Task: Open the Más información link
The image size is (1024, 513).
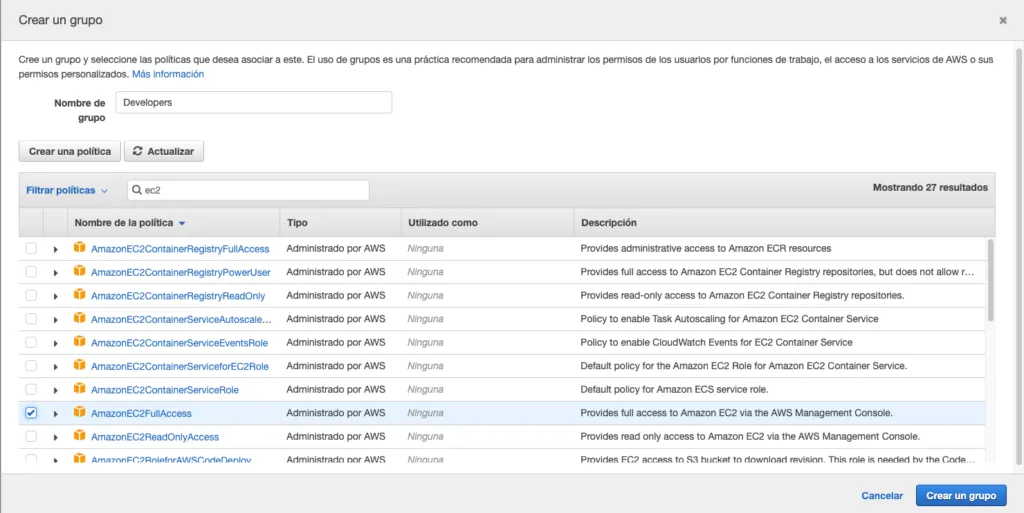Action: pos(168,74)
